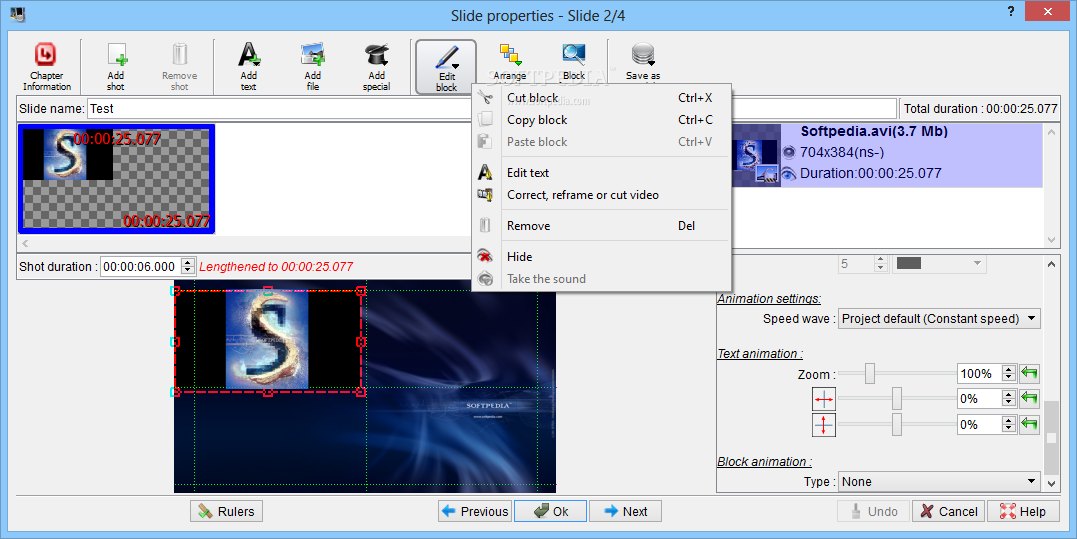Open the Arrange toolbar menu
This screenshot has width=1077, height=539.
(510, 62)
